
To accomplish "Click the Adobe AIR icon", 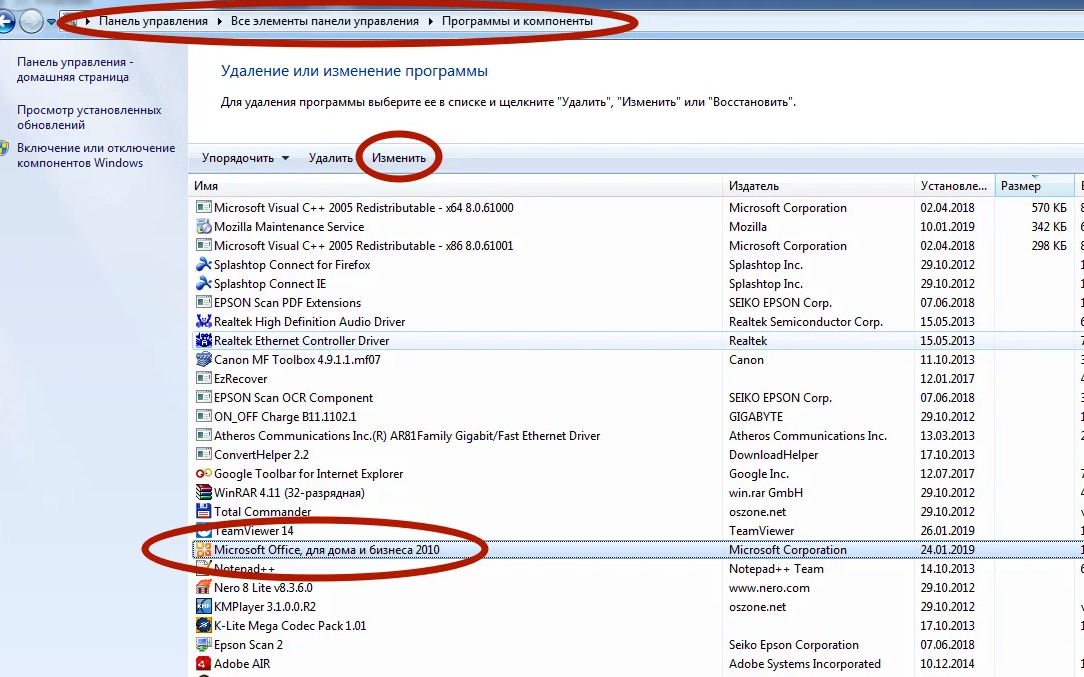I will (203, 663).
